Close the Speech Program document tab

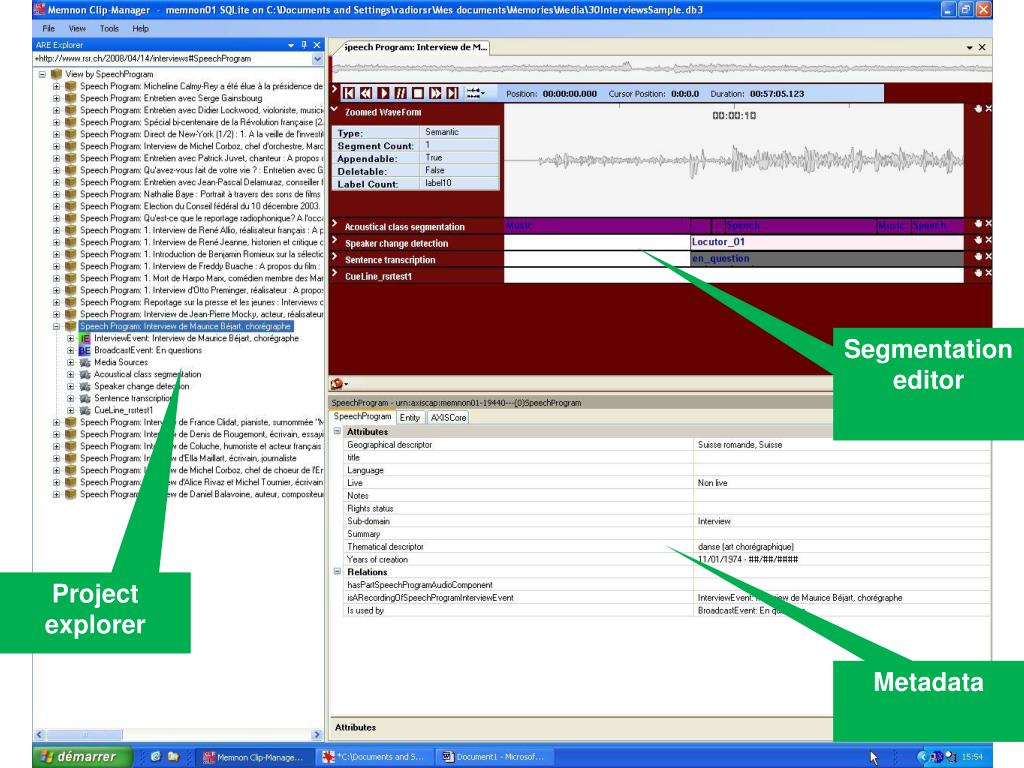click(982, 48)
